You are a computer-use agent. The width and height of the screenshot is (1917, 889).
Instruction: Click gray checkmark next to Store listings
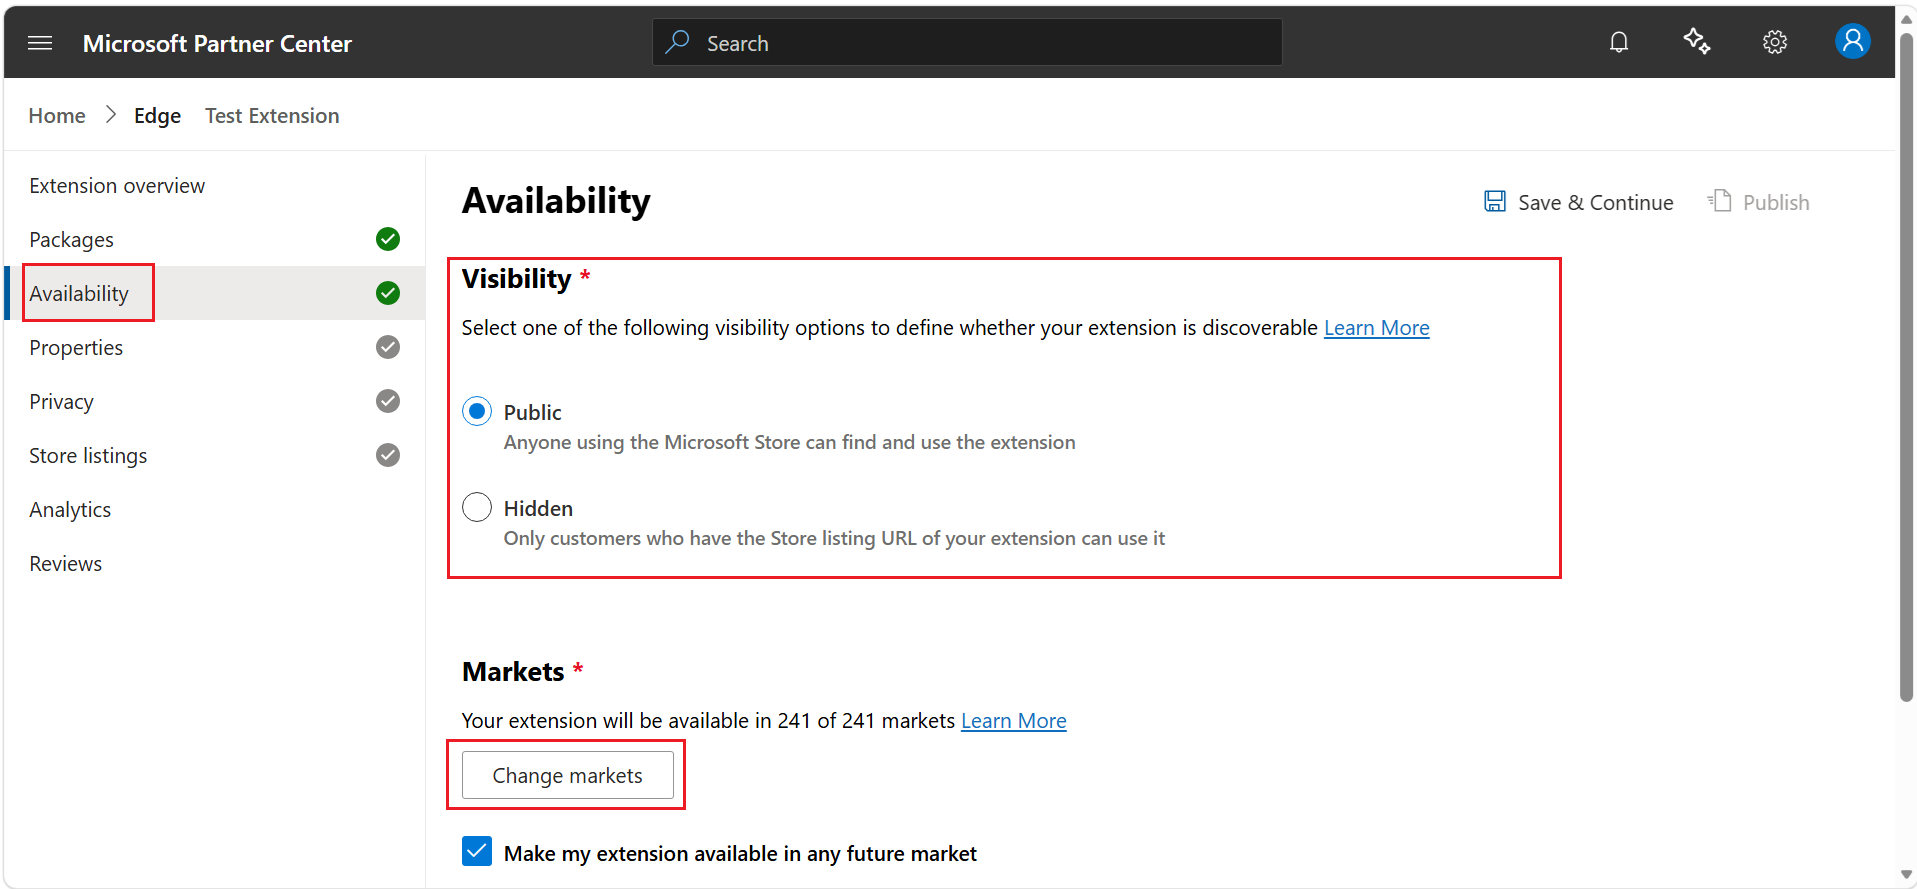pyautogui.click(x=388, y=455)
